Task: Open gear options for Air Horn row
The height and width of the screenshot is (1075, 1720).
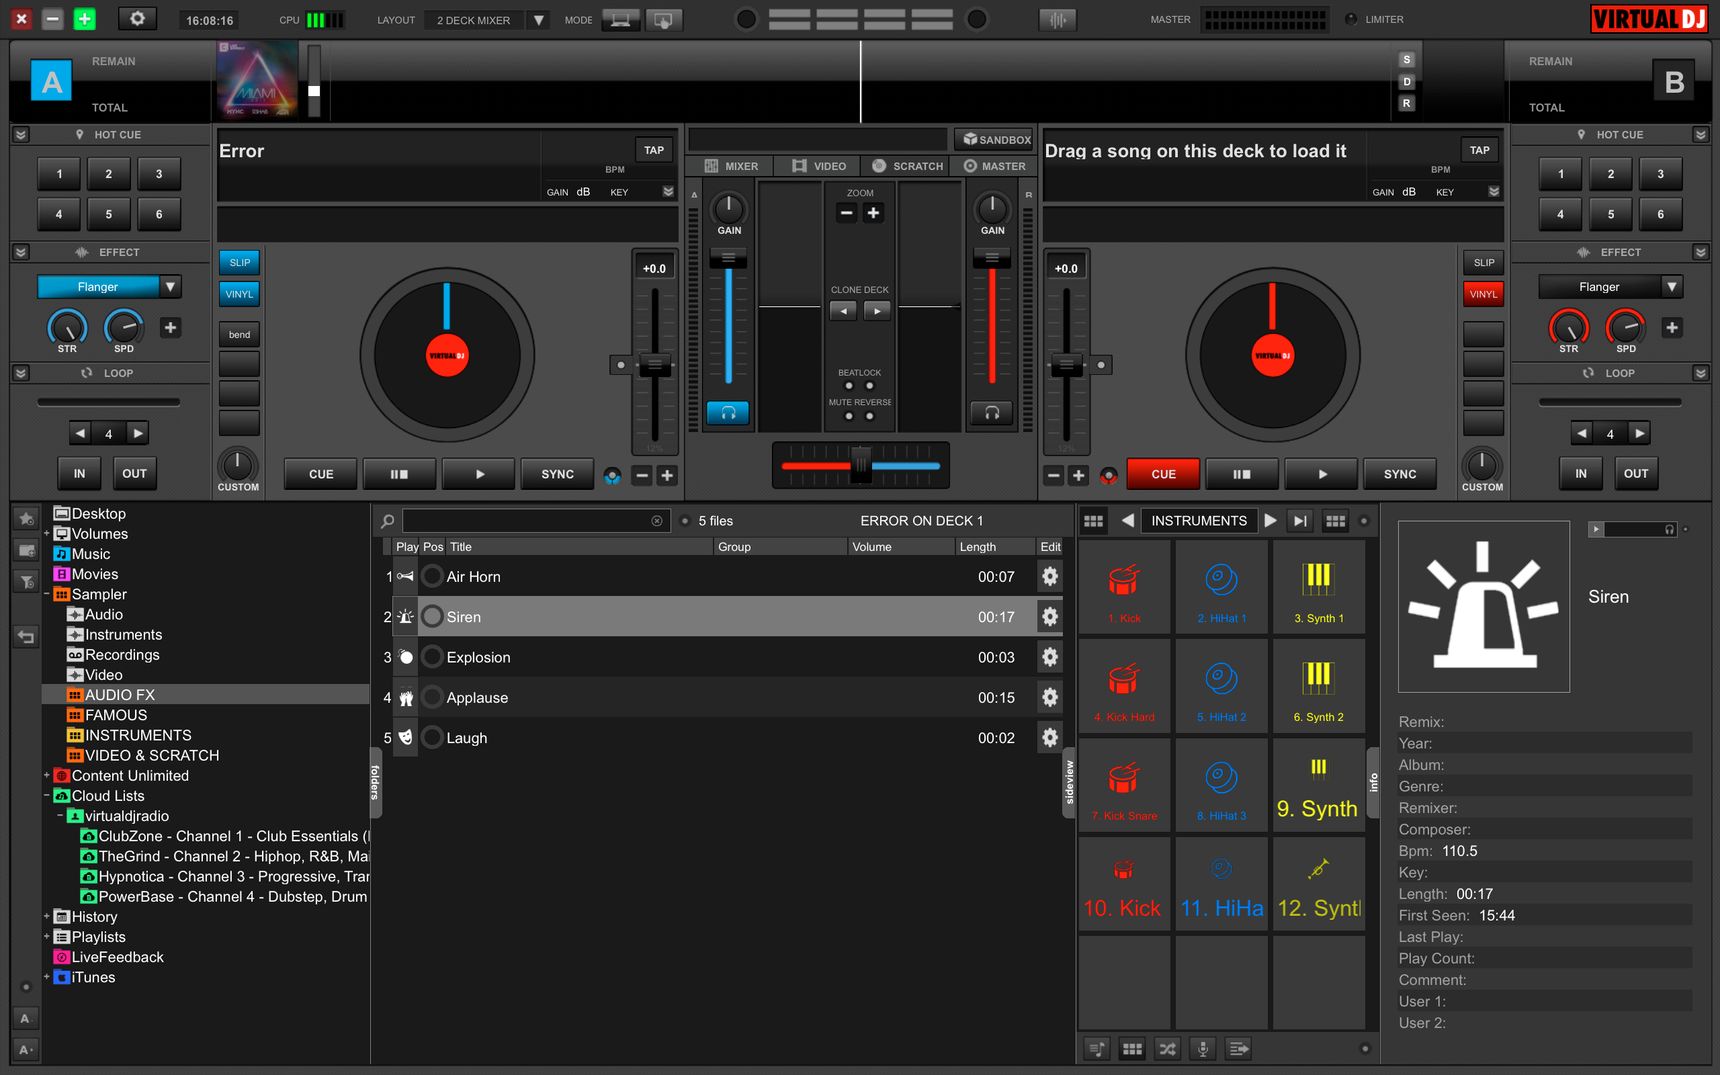Action: pos(1049,576)
